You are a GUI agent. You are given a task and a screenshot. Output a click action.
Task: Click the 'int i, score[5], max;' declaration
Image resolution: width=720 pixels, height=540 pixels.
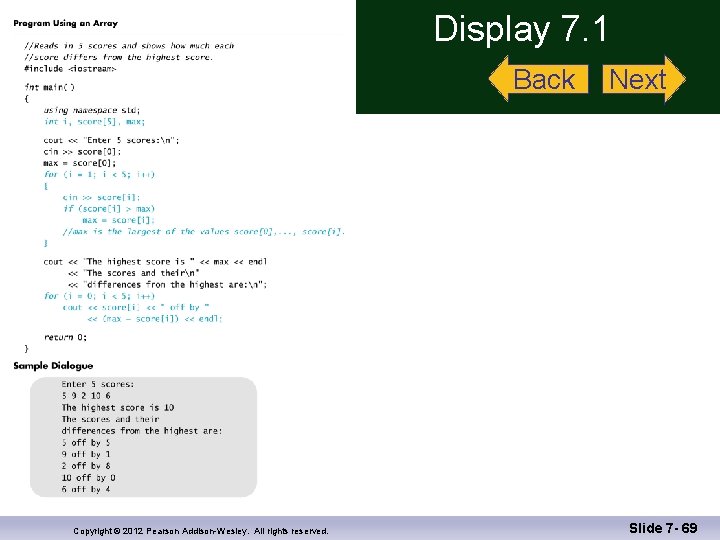[95, 122]
